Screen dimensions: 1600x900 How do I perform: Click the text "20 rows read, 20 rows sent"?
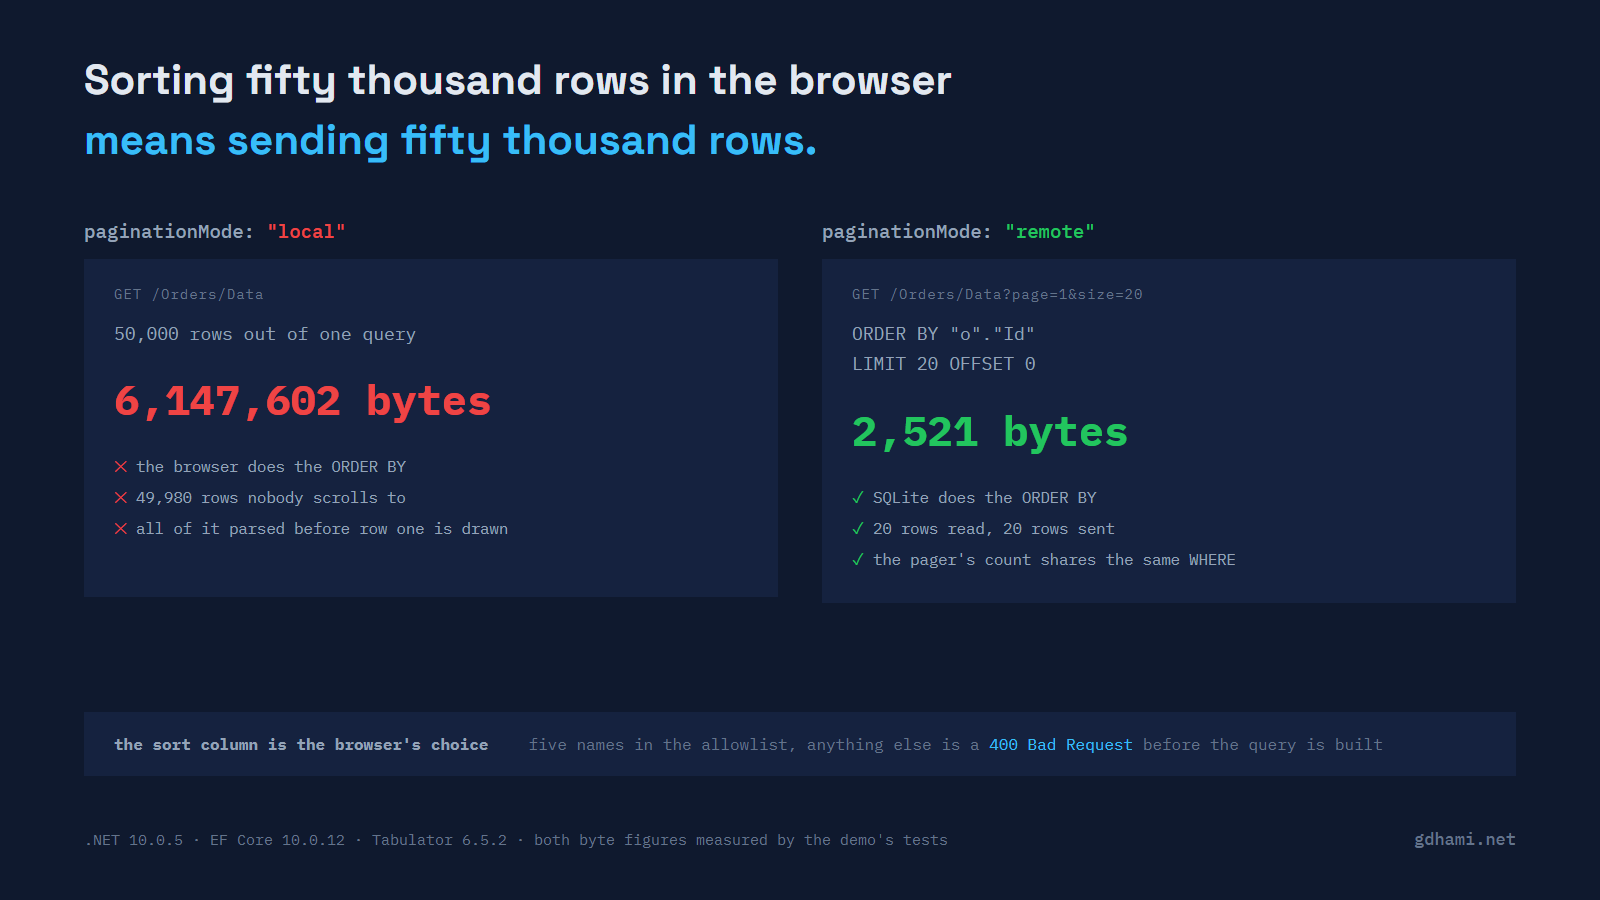994,529
